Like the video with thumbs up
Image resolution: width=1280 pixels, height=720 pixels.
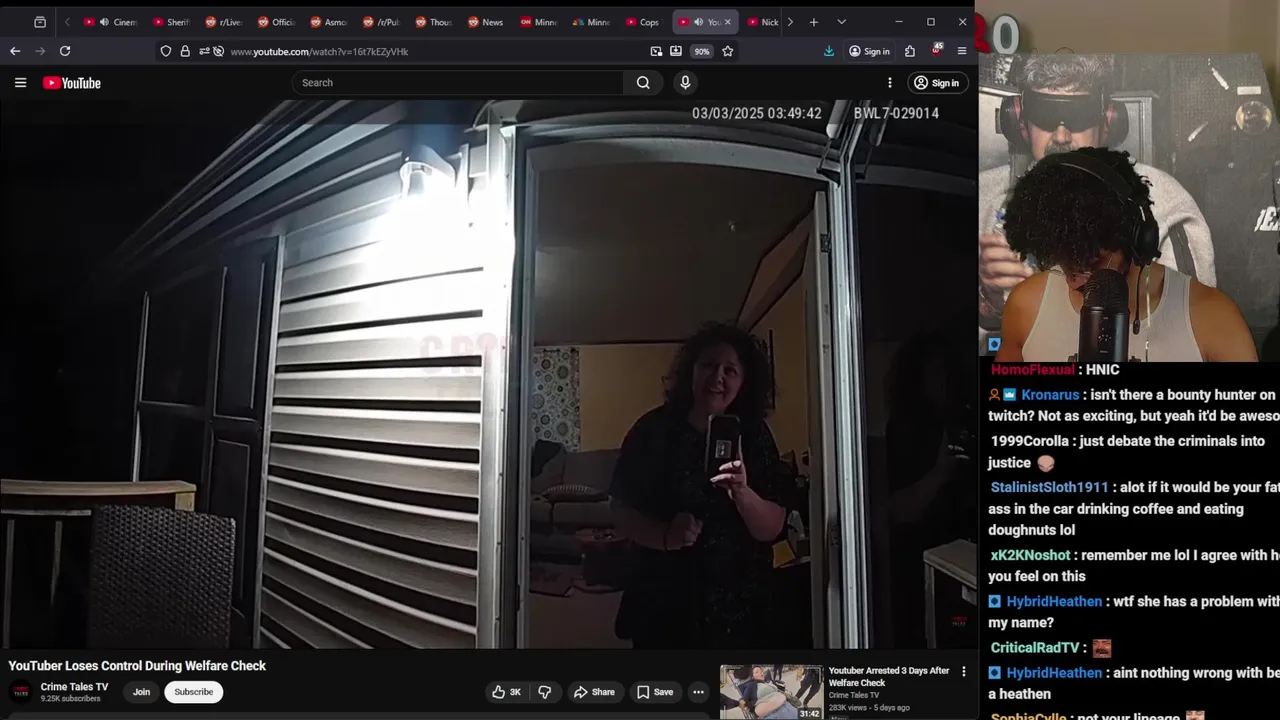pos(507,692)
